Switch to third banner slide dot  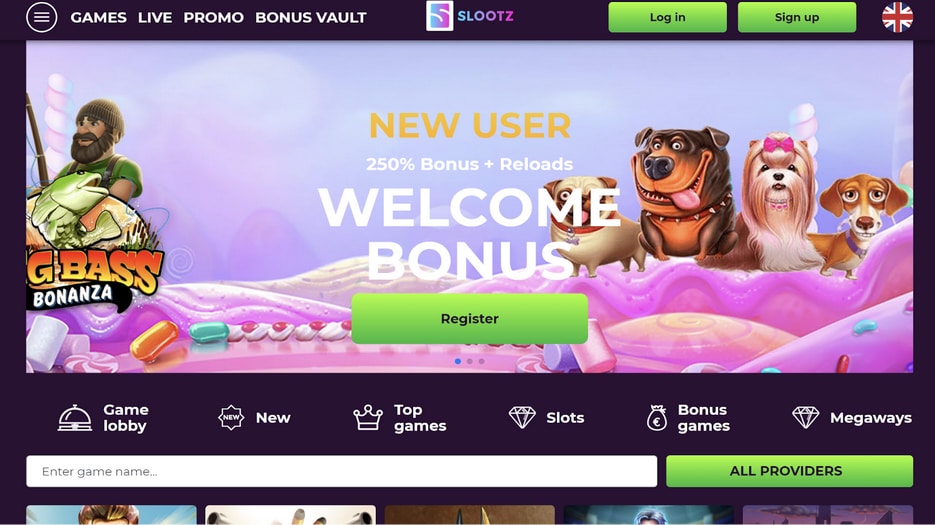(482, 361)
